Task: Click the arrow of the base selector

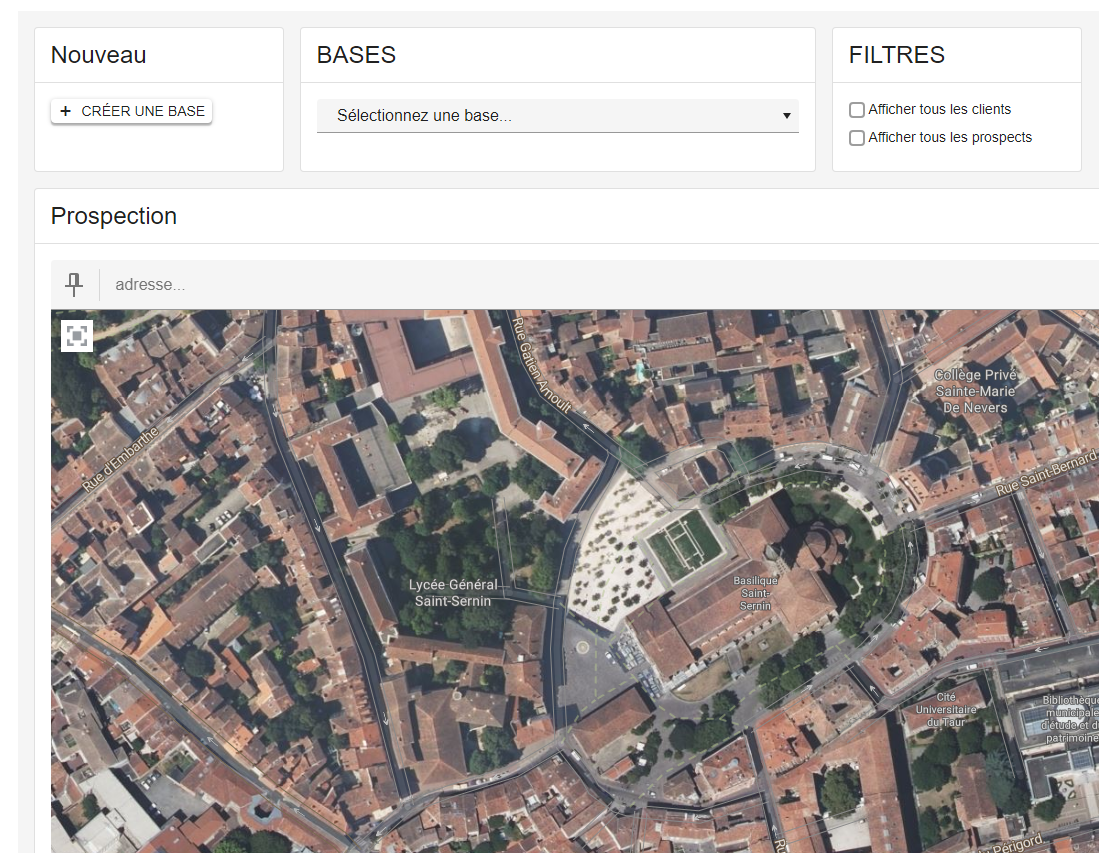Action: (786, 116)
